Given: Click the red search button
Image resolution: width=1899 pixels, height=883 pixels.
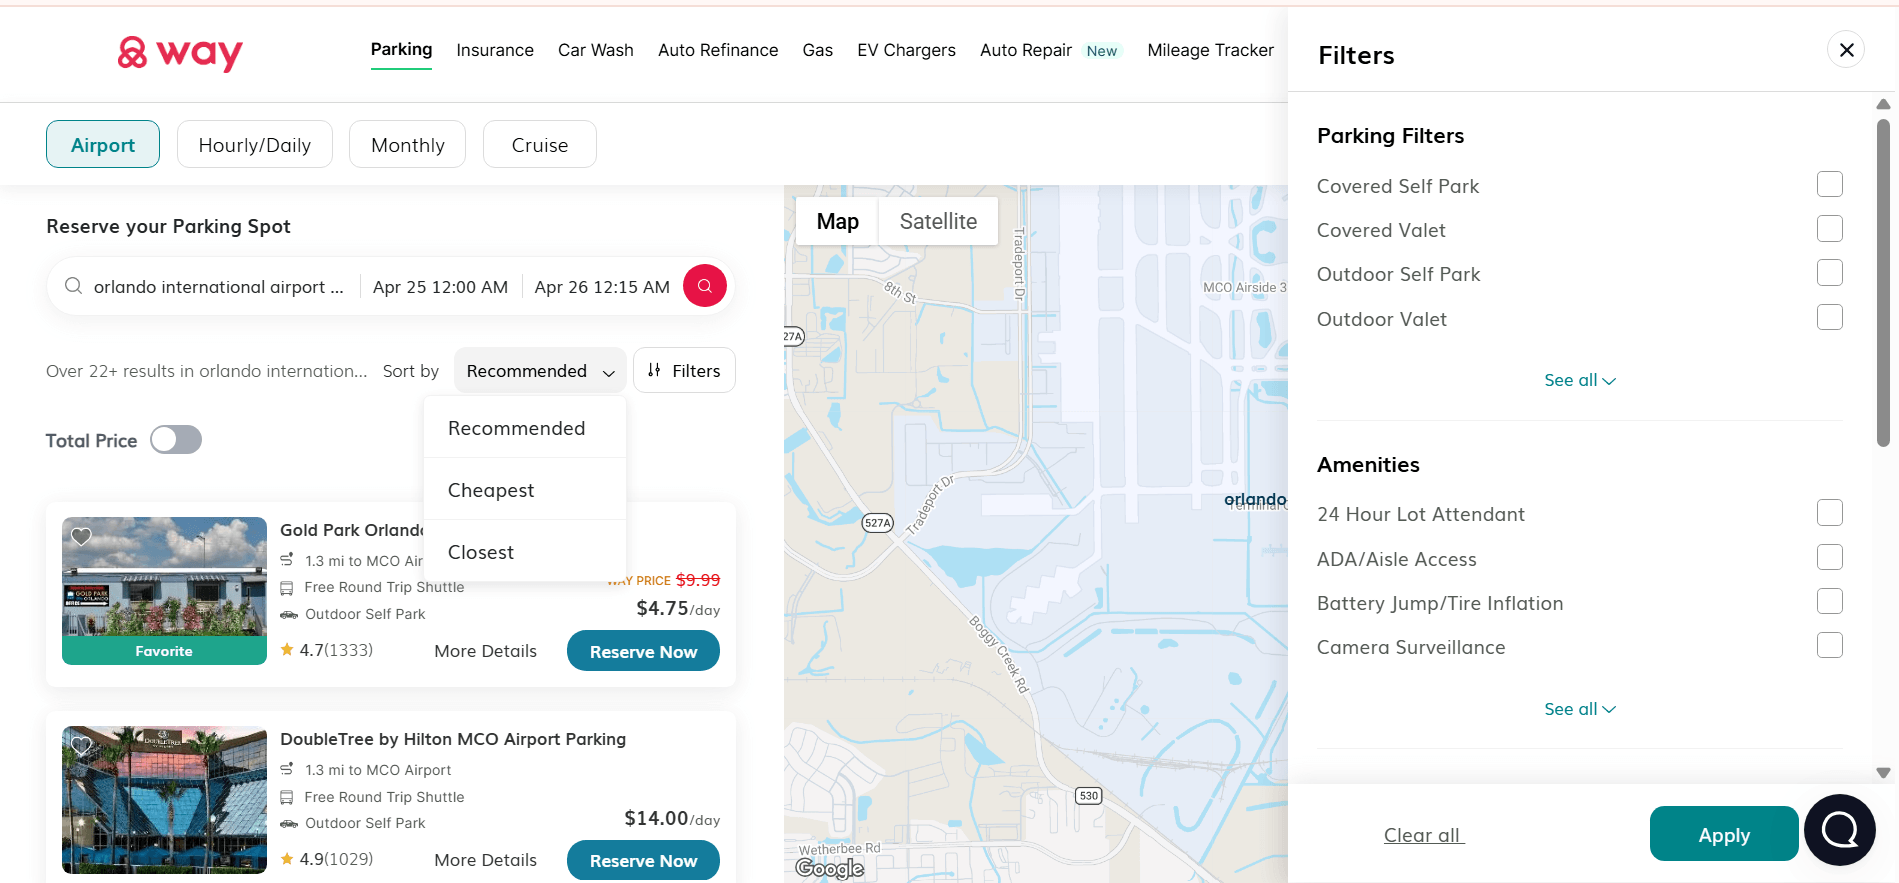Looking at the screenshot, I should point(705,286).
